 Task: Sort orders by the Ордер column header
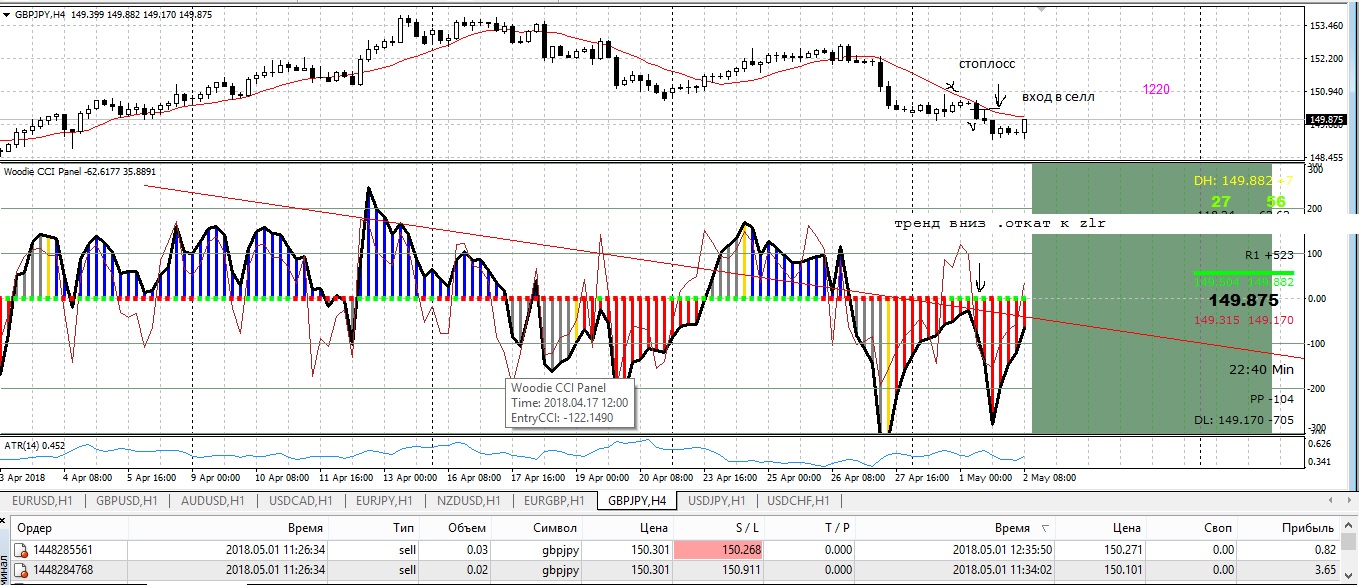pos(70,528)
